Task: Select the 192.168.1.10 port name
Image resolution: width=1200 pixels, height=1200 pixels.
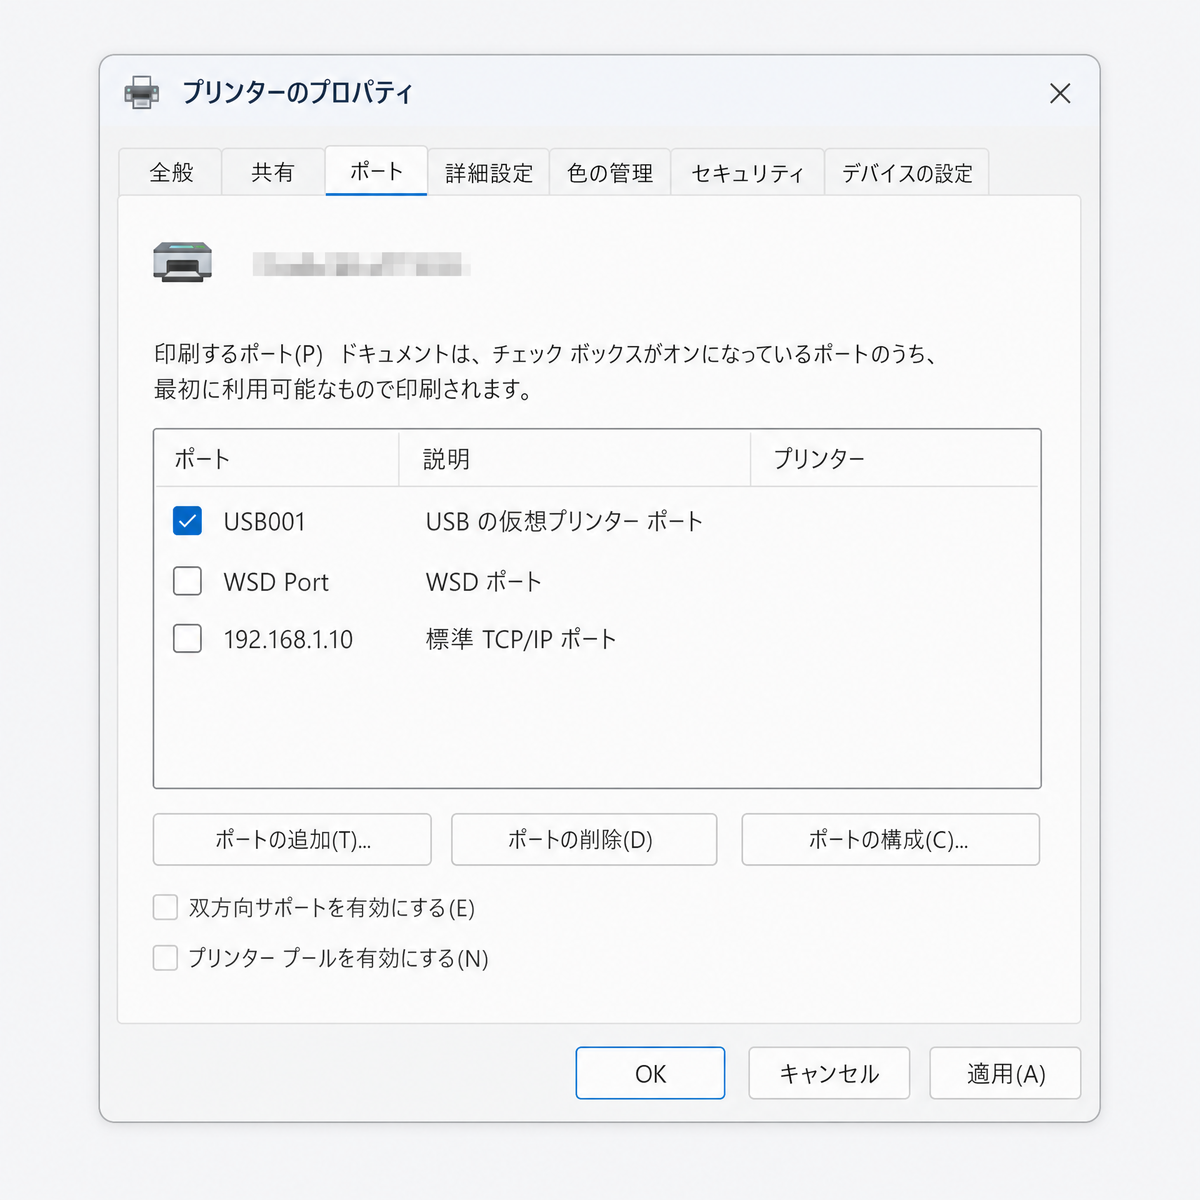Action: click(x=288, y=640)
